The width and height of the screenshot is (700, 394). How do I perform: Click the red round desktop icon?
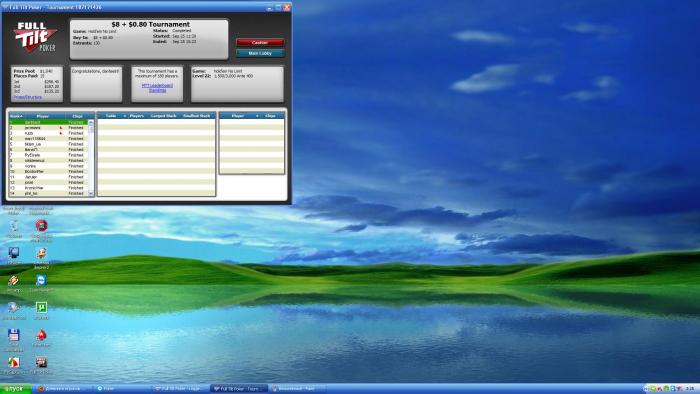[x=41, y=225]
